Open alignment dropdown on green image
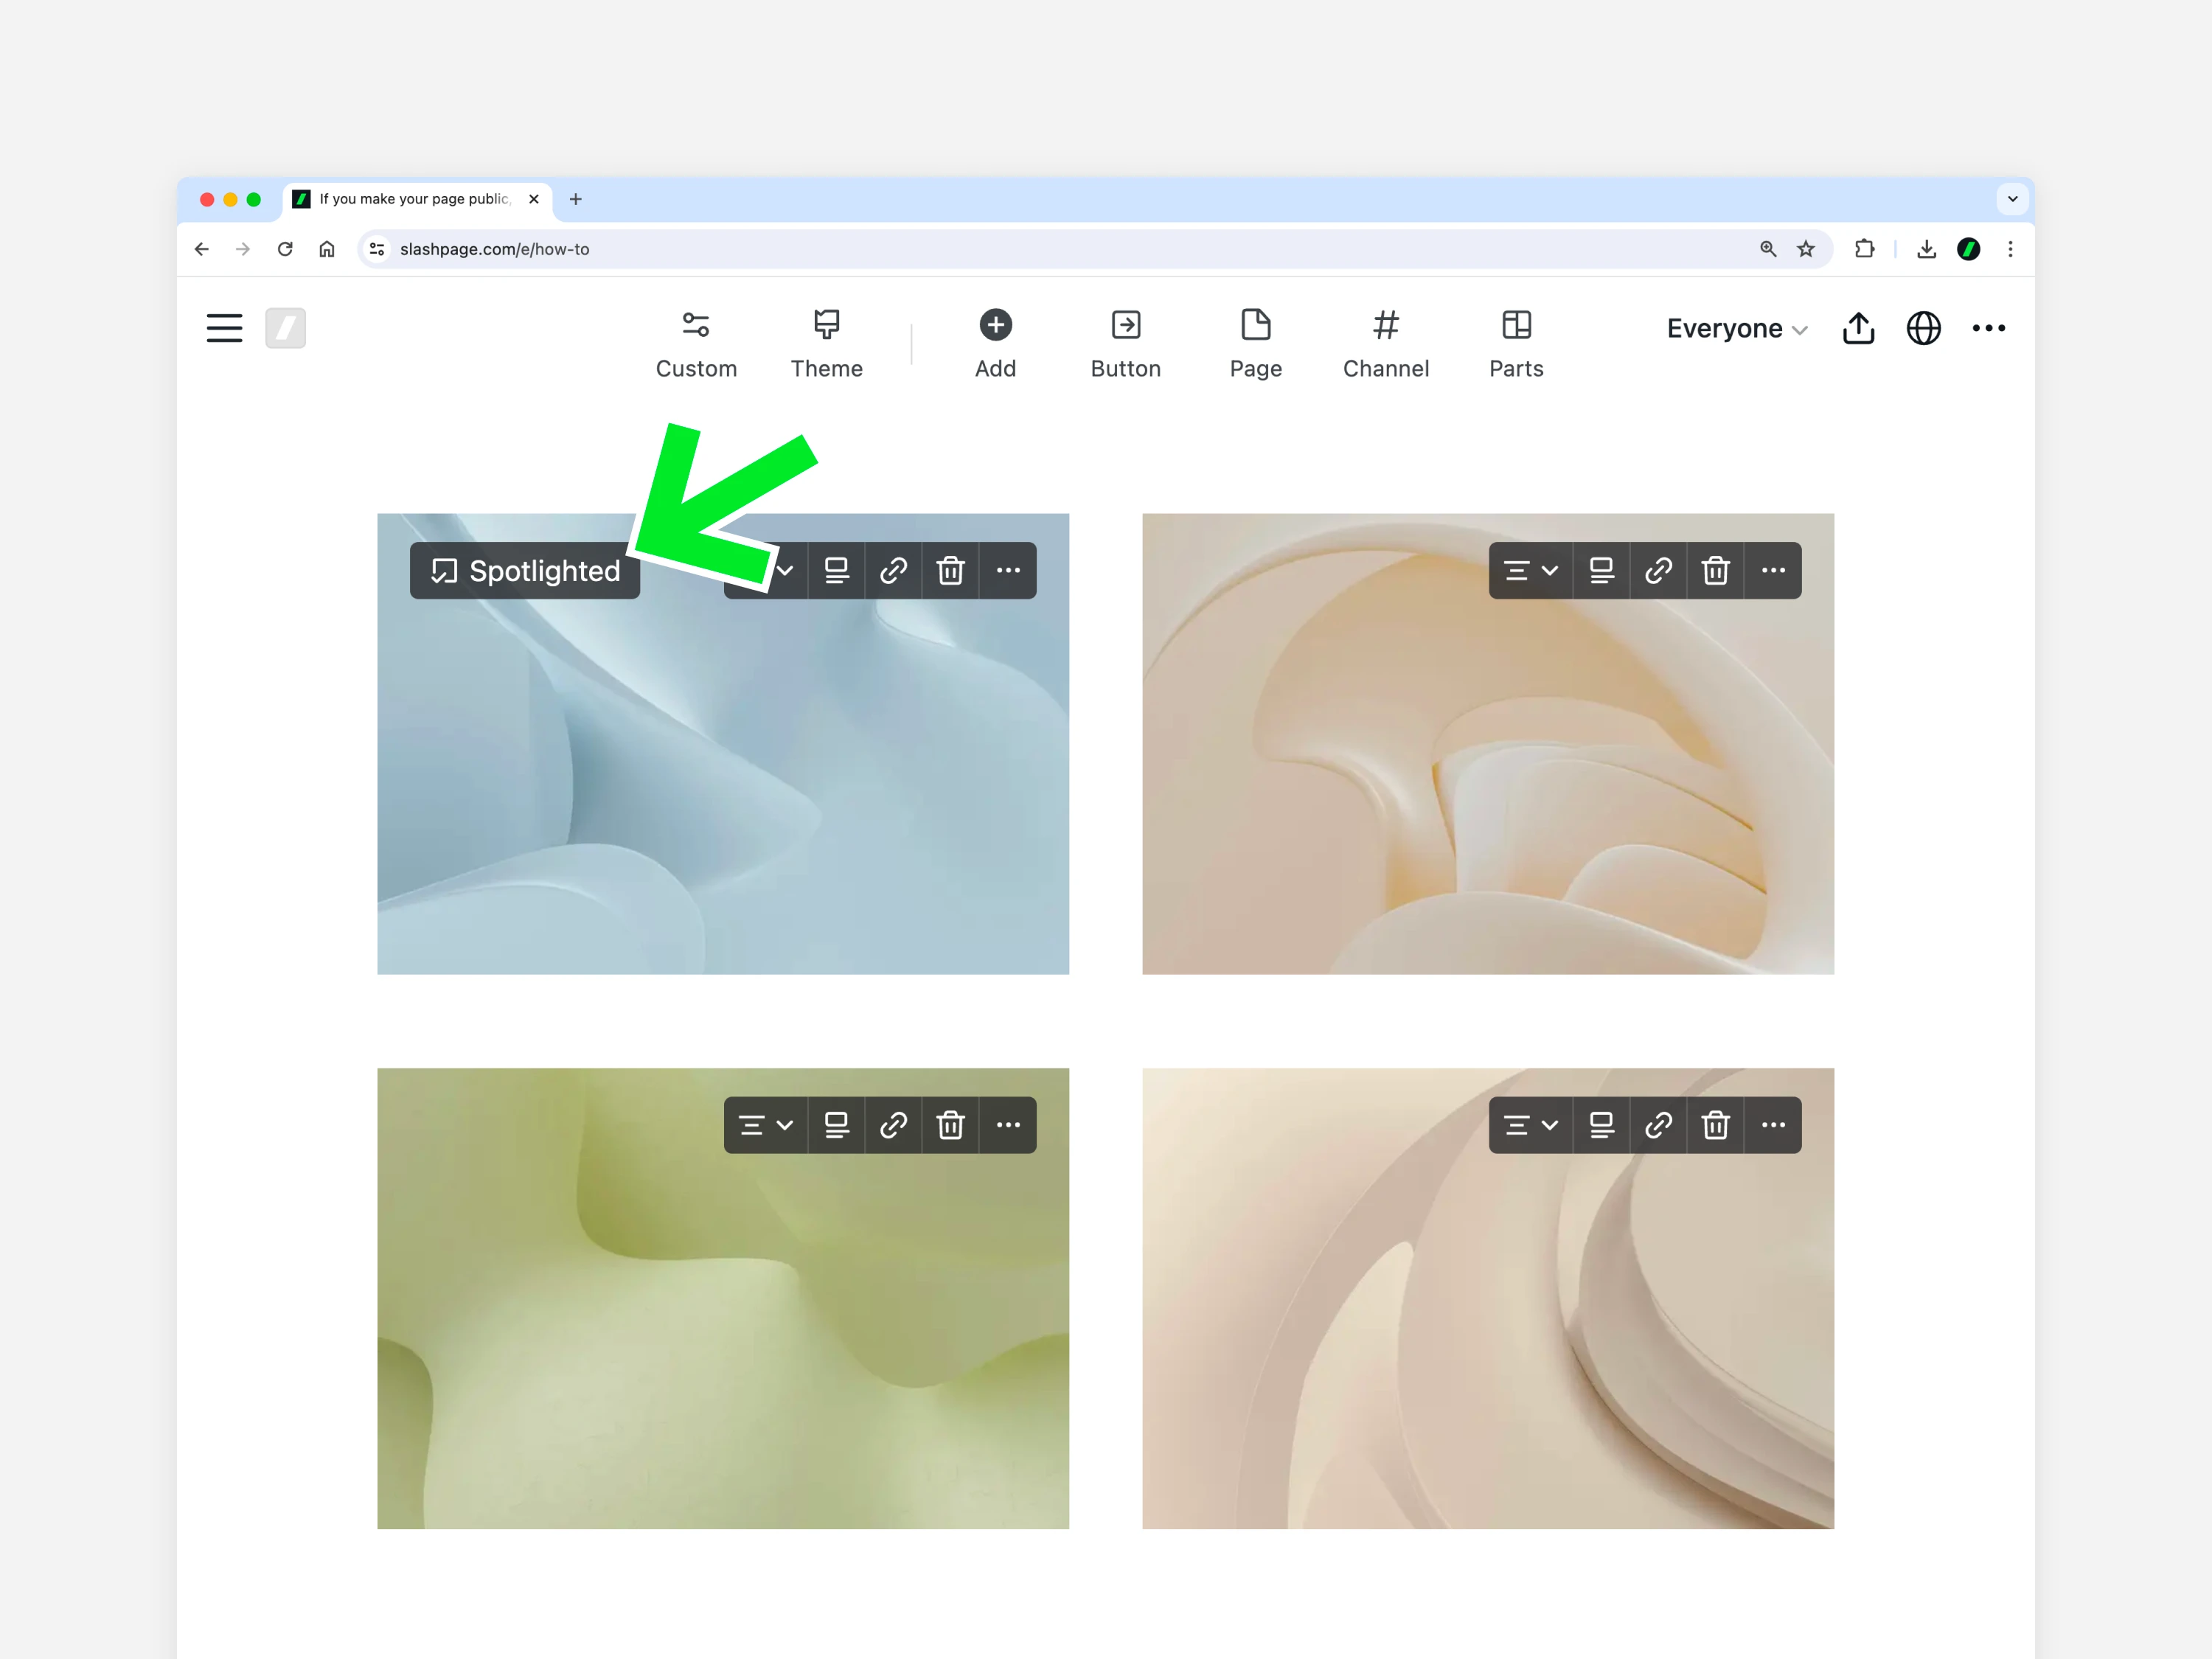This screenshot has height=1659, width=2212. (x=766, y=1125)
